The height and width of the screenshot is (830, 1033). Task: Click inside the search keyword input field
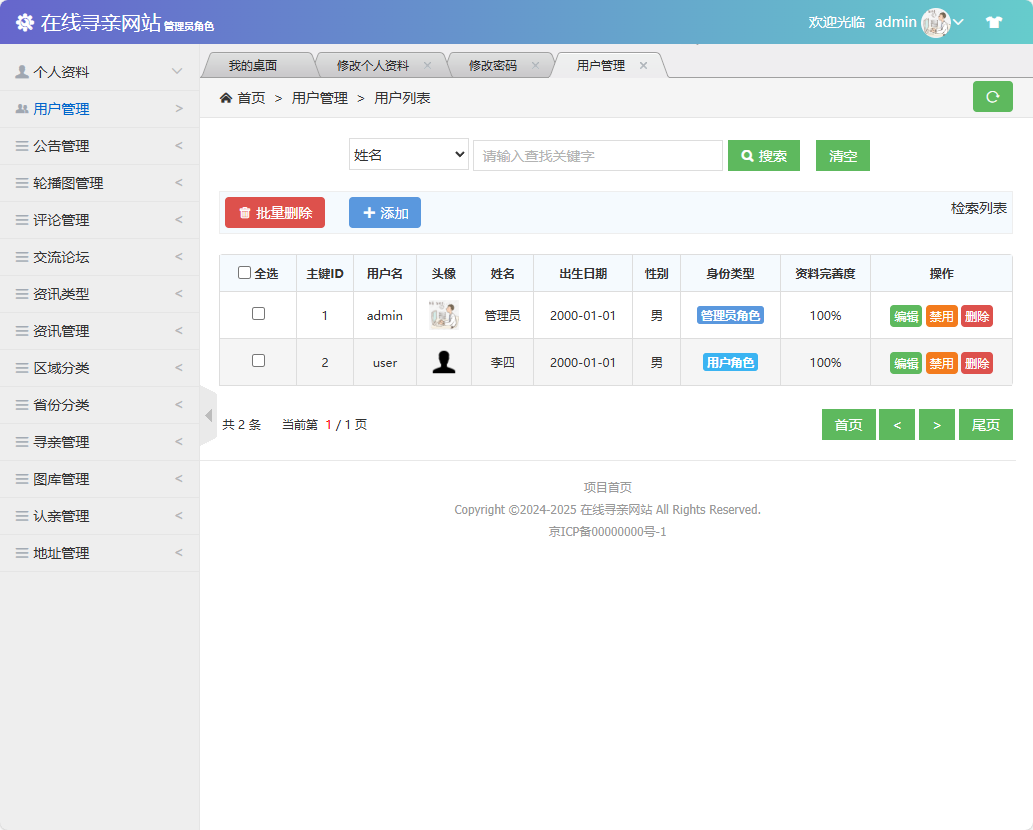(597, 155)
